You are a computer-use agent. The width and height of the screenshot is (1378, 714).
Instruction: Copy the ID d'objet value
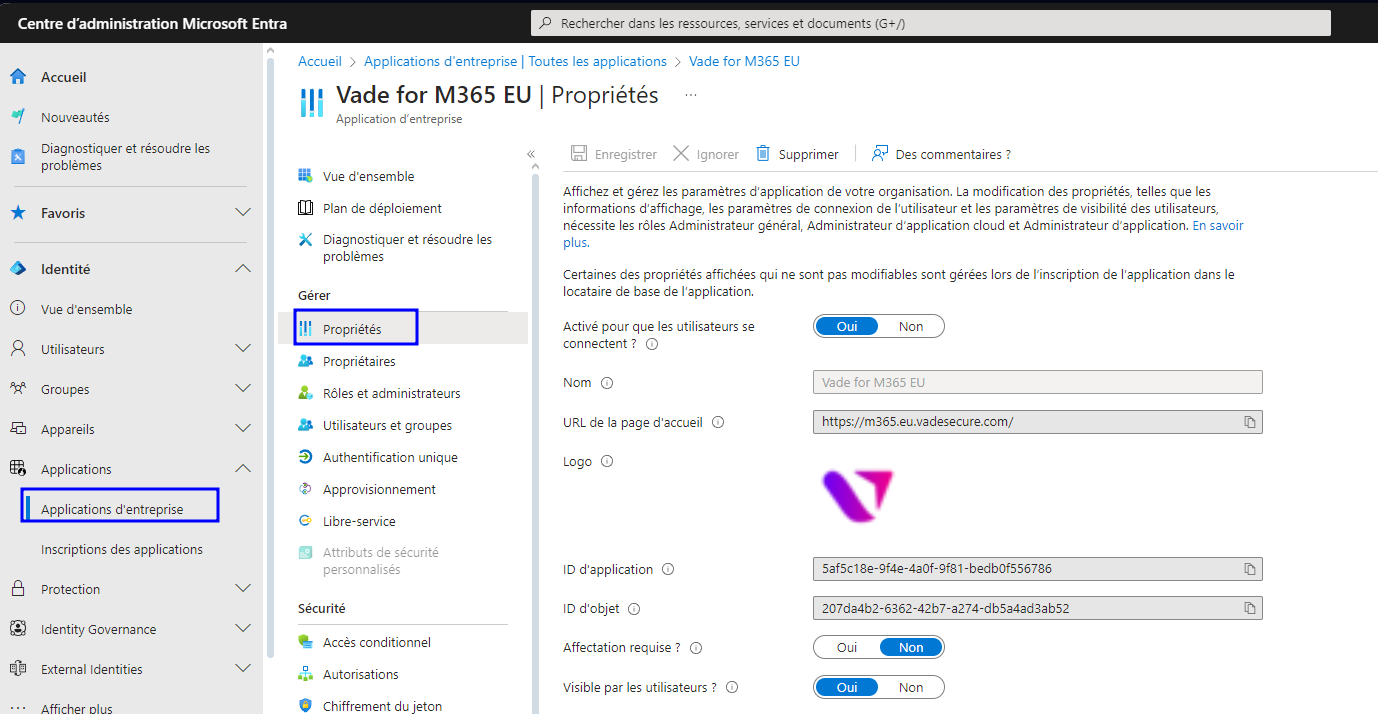pyautogui.click(x=1249, y=608)
